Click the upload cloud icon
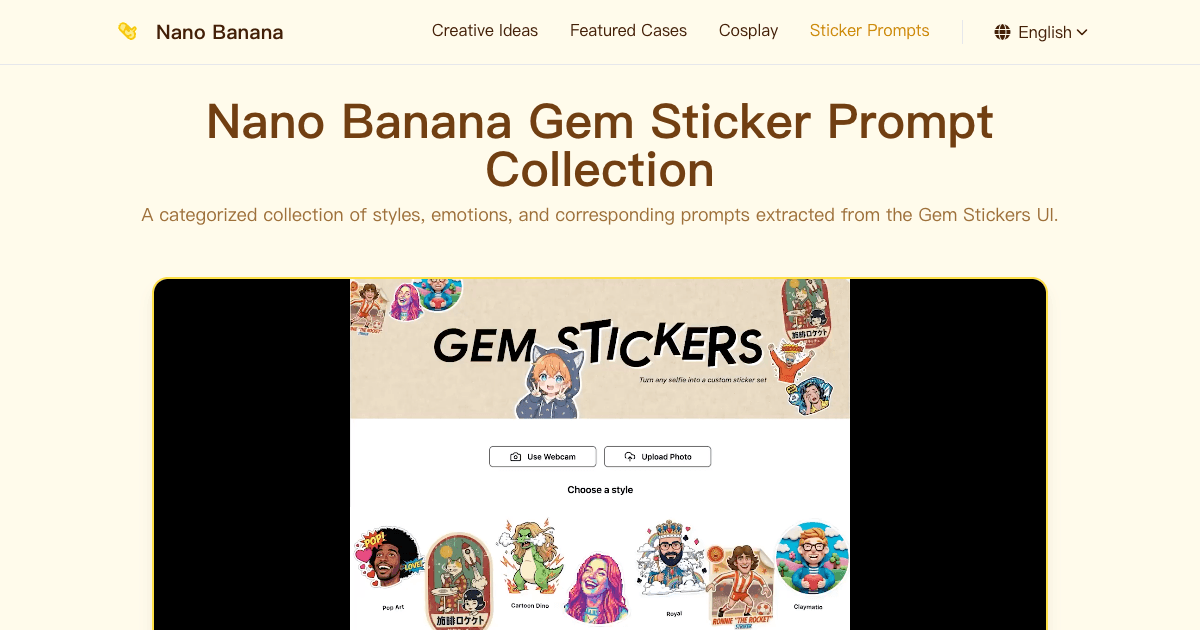1200x630 pixels. [x=630, y=457]
